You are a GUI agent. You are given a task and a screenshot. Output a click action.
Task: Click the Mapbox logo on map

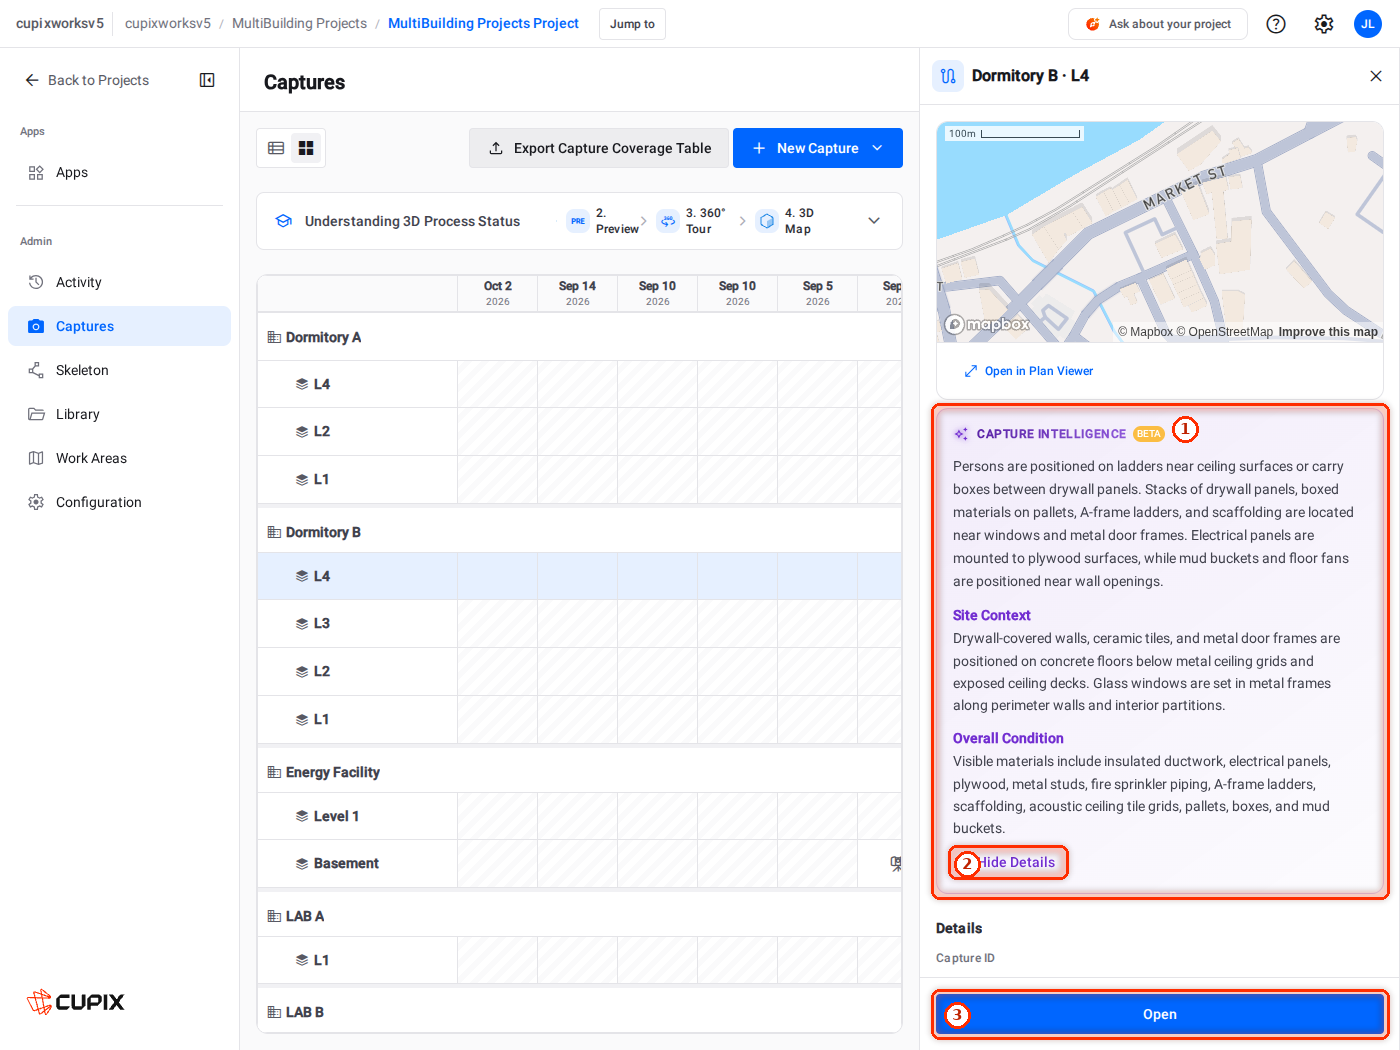coord(988,324)
